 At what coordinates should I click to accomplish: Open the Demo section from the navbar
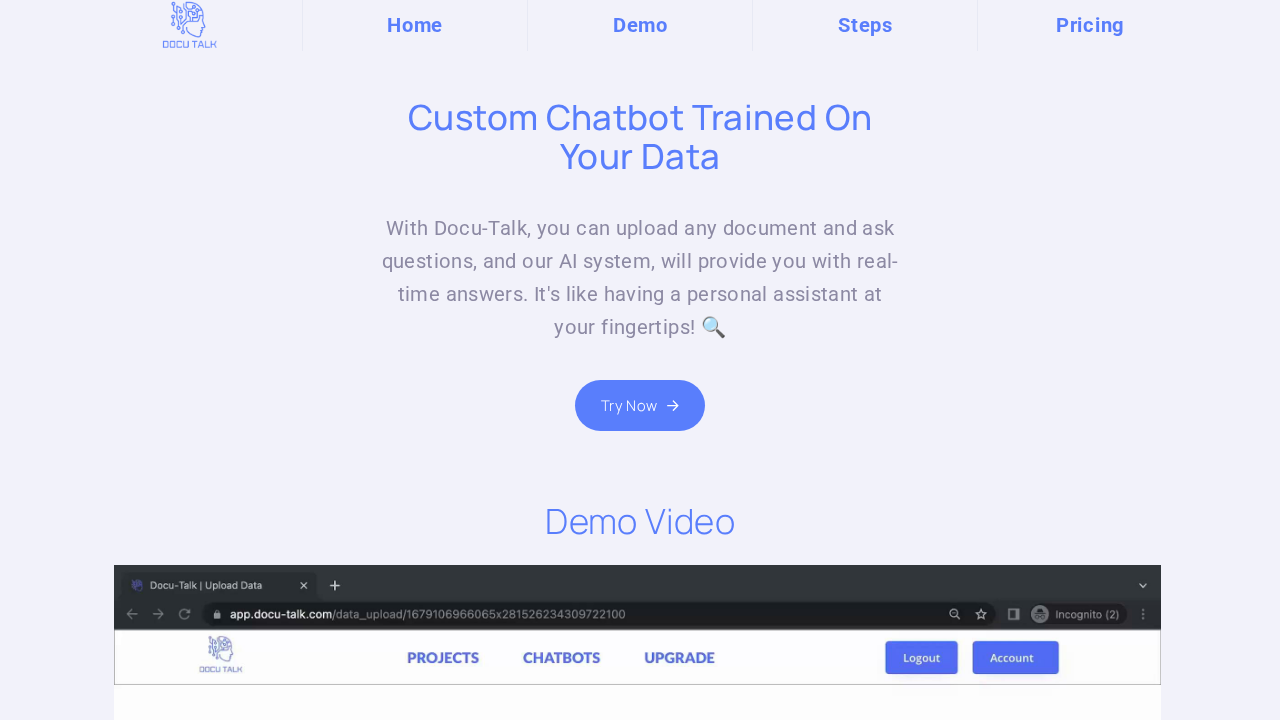click(640, 25)
